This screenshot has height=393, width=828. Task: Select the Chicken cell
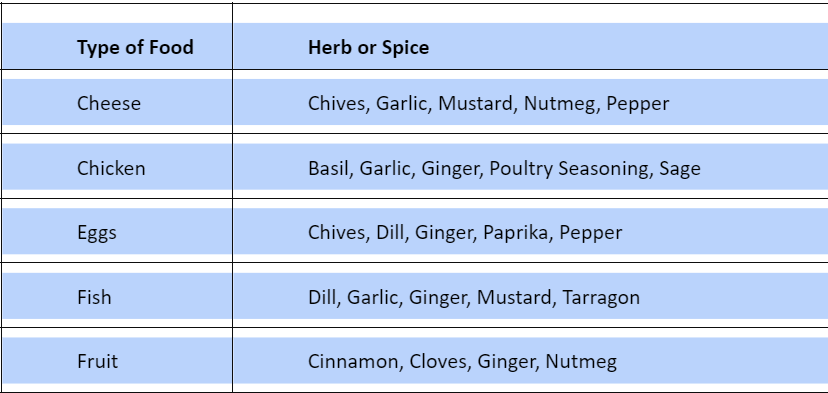(117, 166)
